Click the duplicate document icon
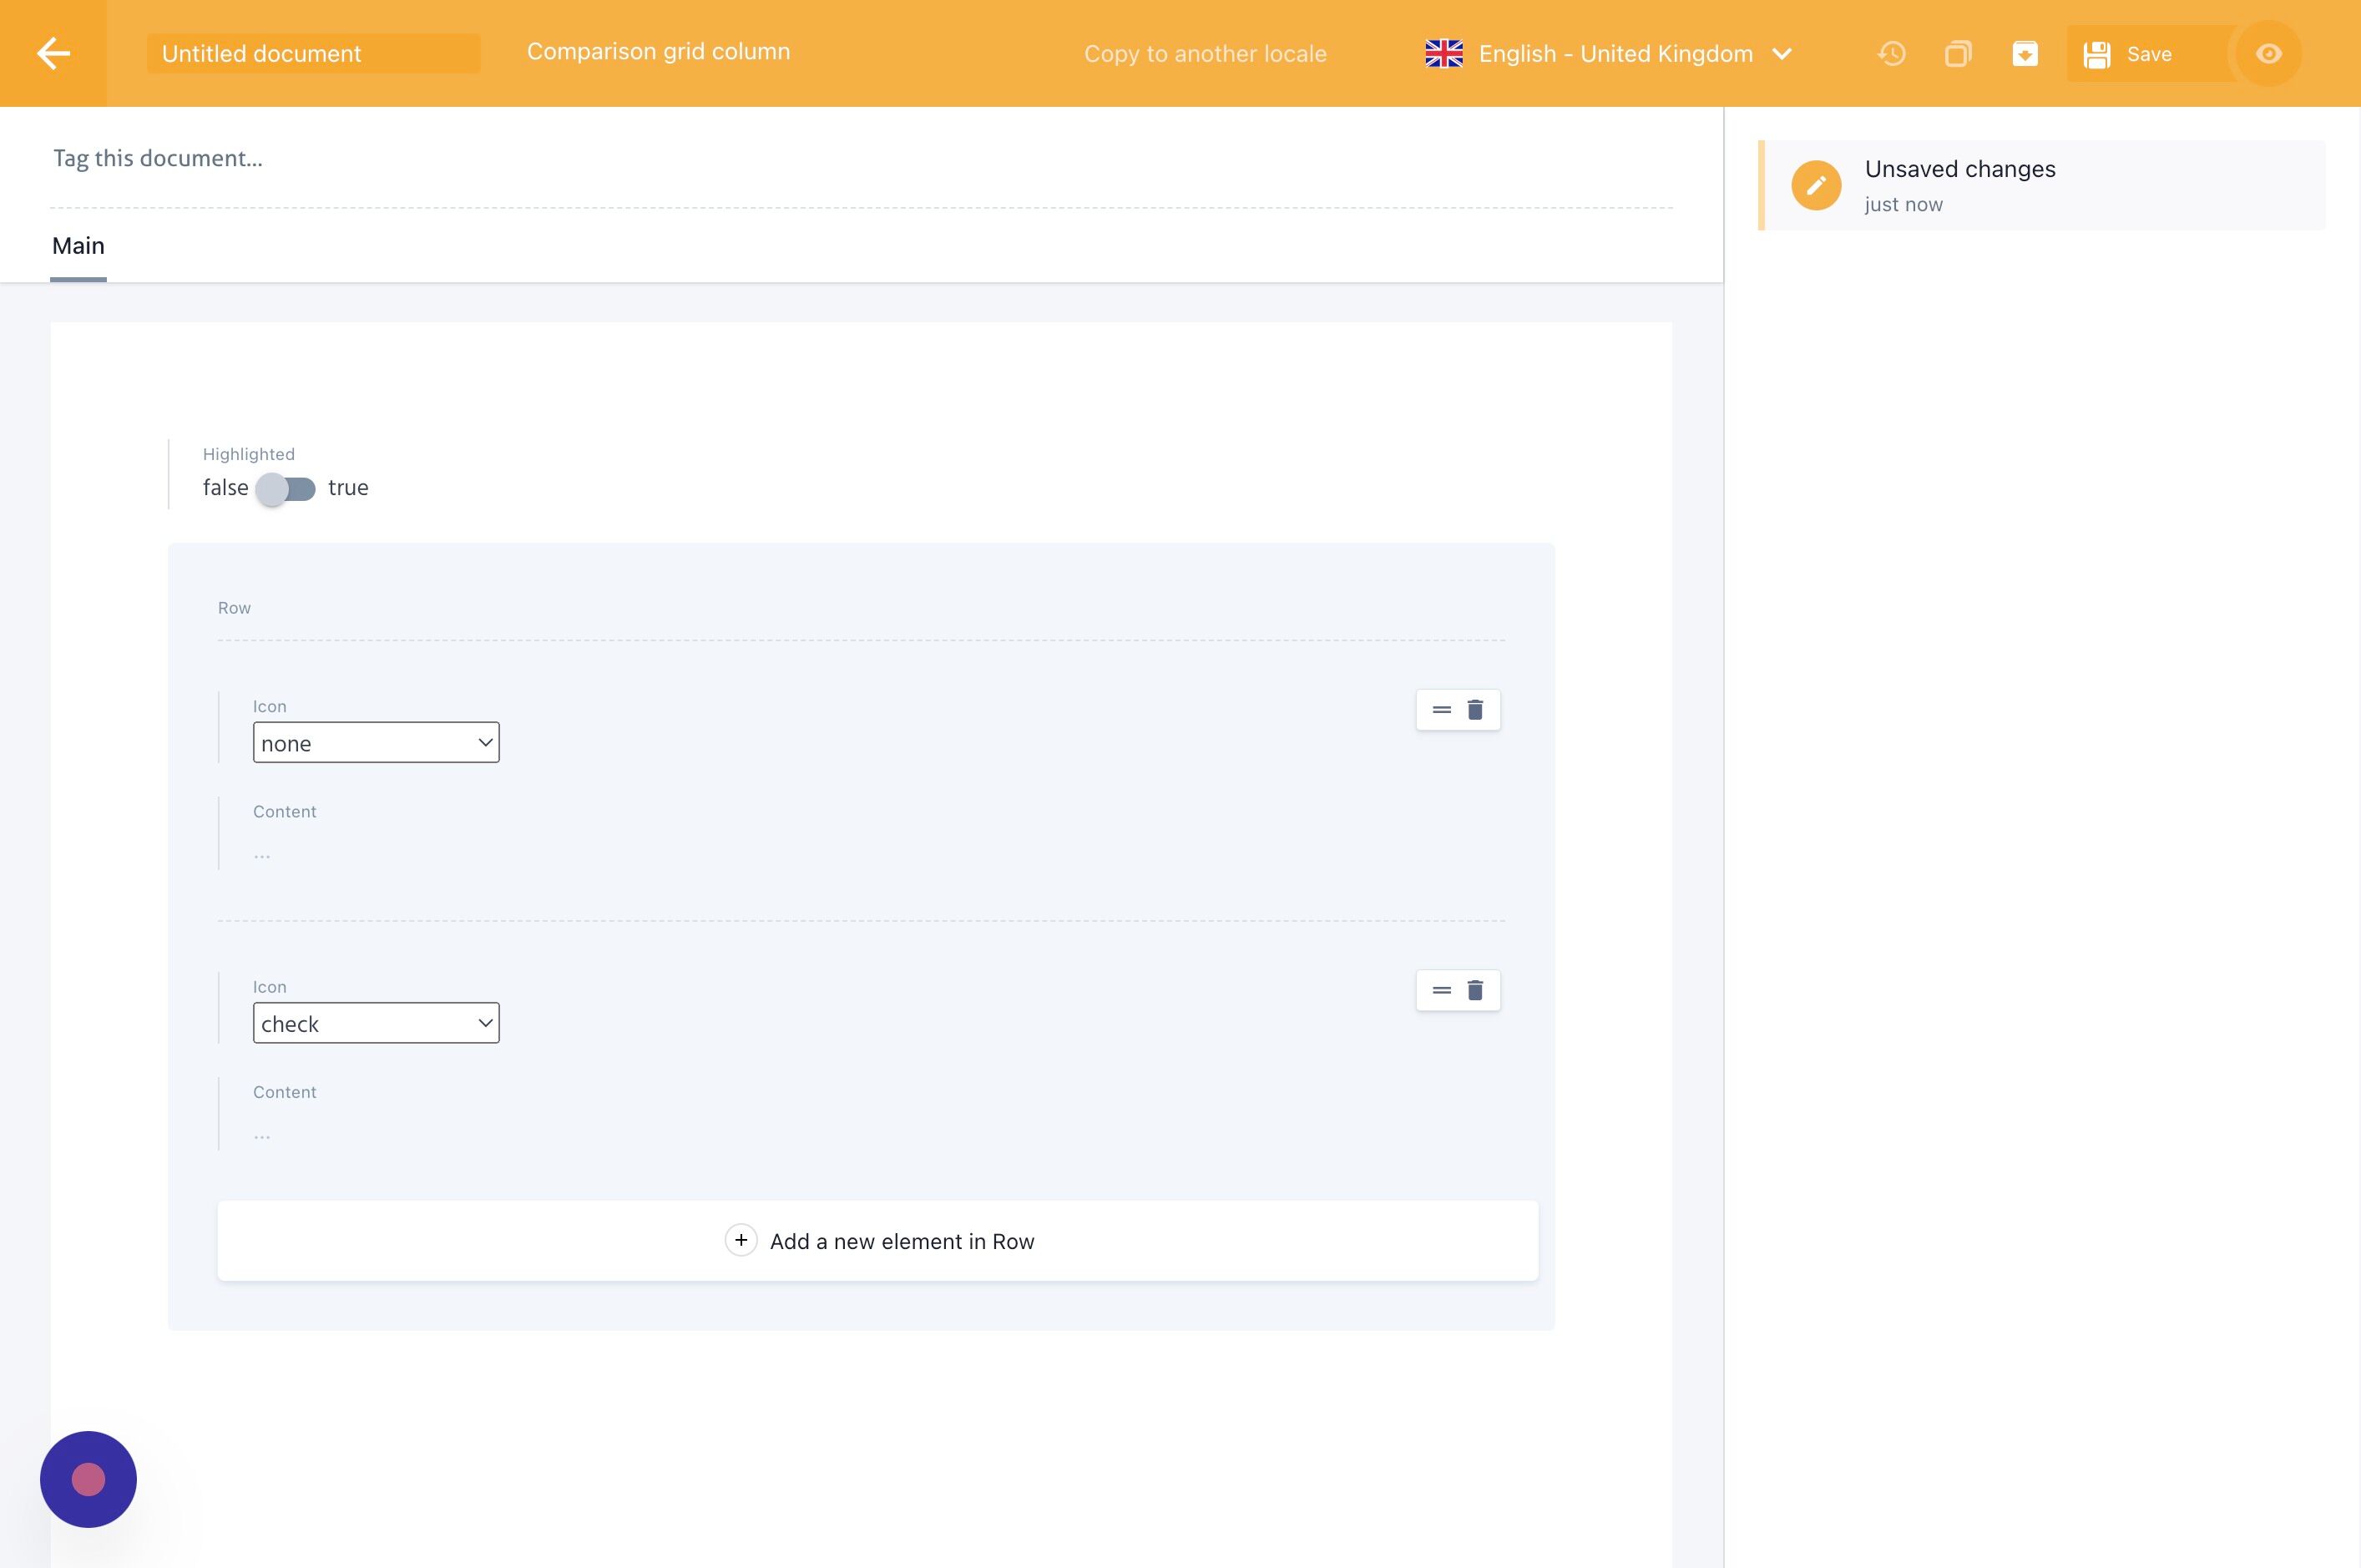 [1958, 53]
